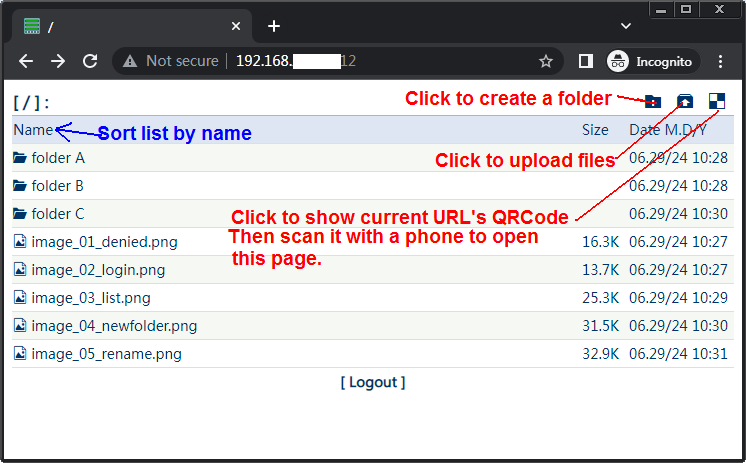Open folder C directory
Screen dimensions: 746x463
[x=58, y=214]
